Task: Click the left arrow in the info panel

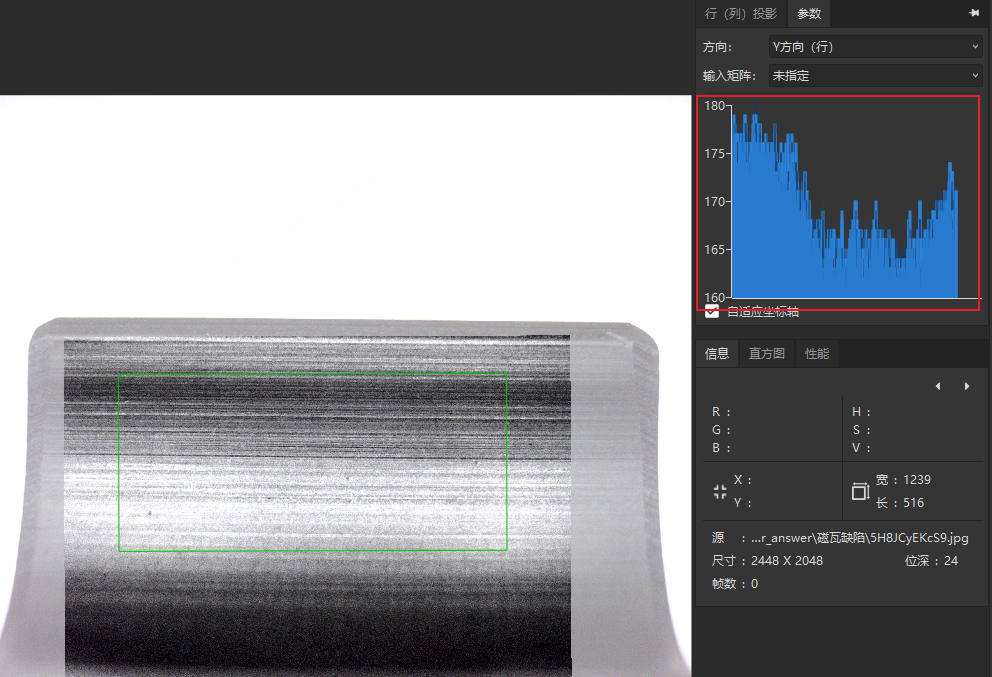Action: 937,386
